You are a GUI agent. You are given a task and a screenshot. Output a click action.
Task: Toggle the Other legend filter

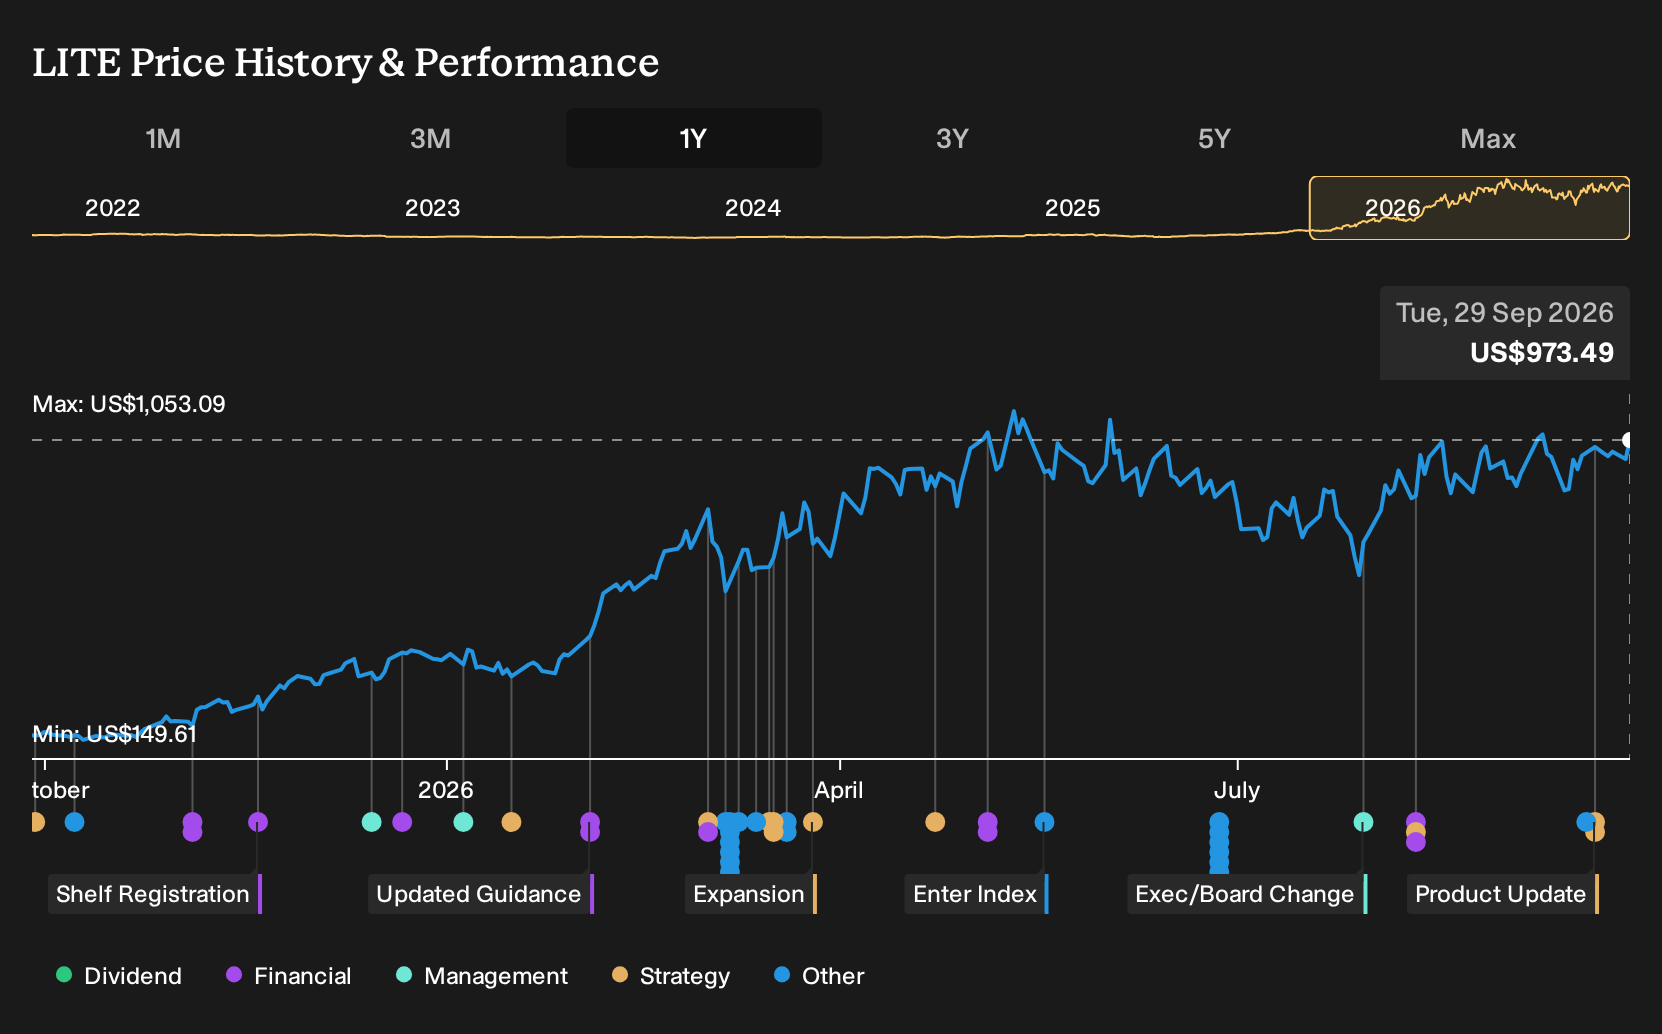coord(819,976)
